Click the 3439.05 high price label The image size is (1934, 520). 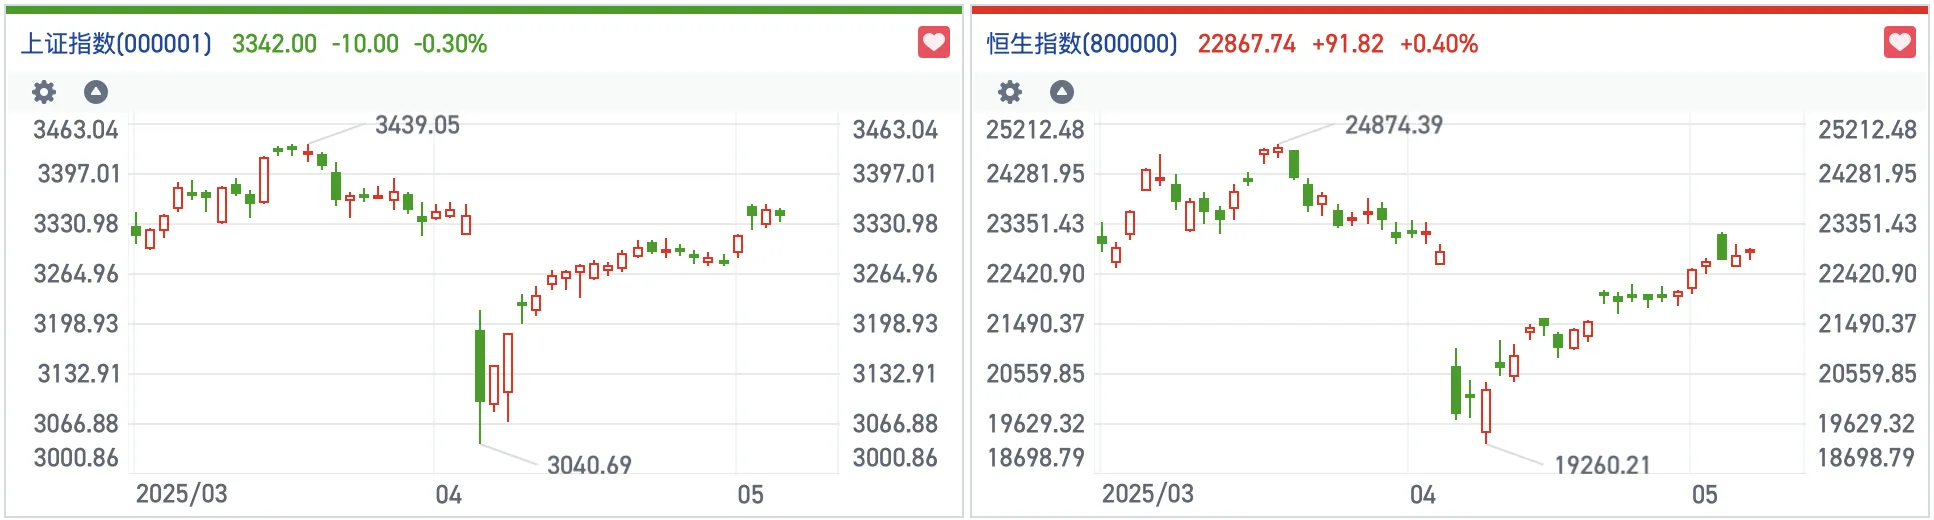click(x=417, y=125)
